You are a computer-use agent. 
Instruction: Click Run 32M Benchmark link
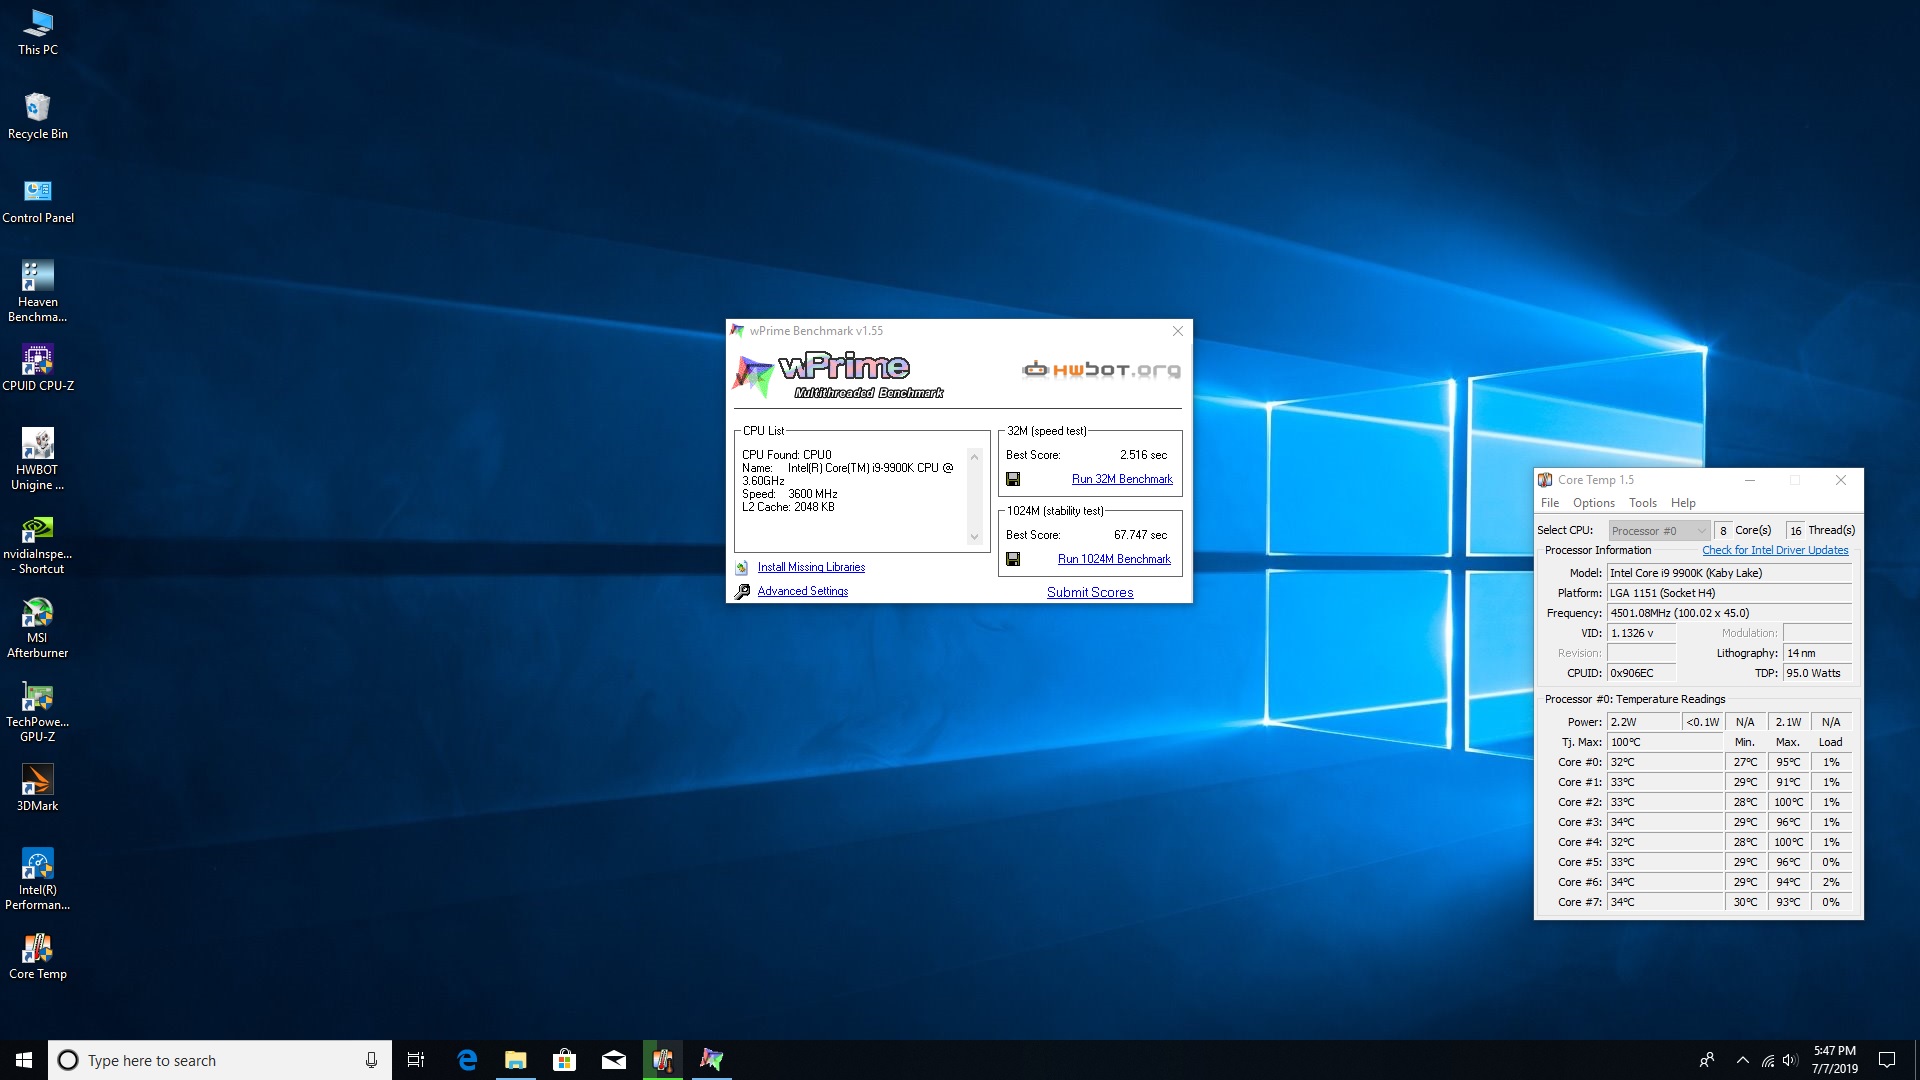[x=1122, y=479]
